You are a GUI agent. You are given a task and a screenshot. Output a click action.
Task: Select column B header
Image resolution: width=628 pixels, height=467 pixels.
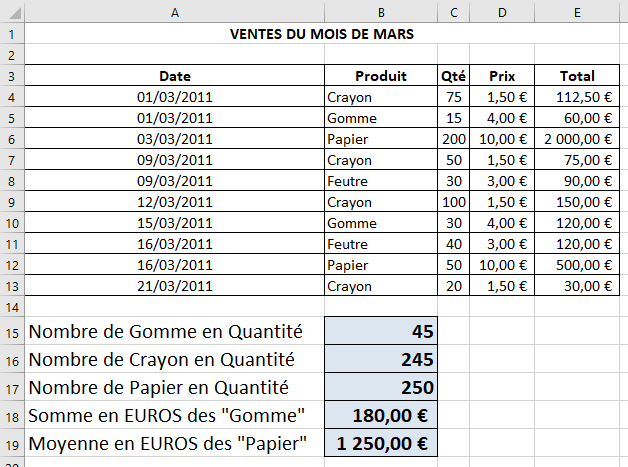[x=381, y=12]
